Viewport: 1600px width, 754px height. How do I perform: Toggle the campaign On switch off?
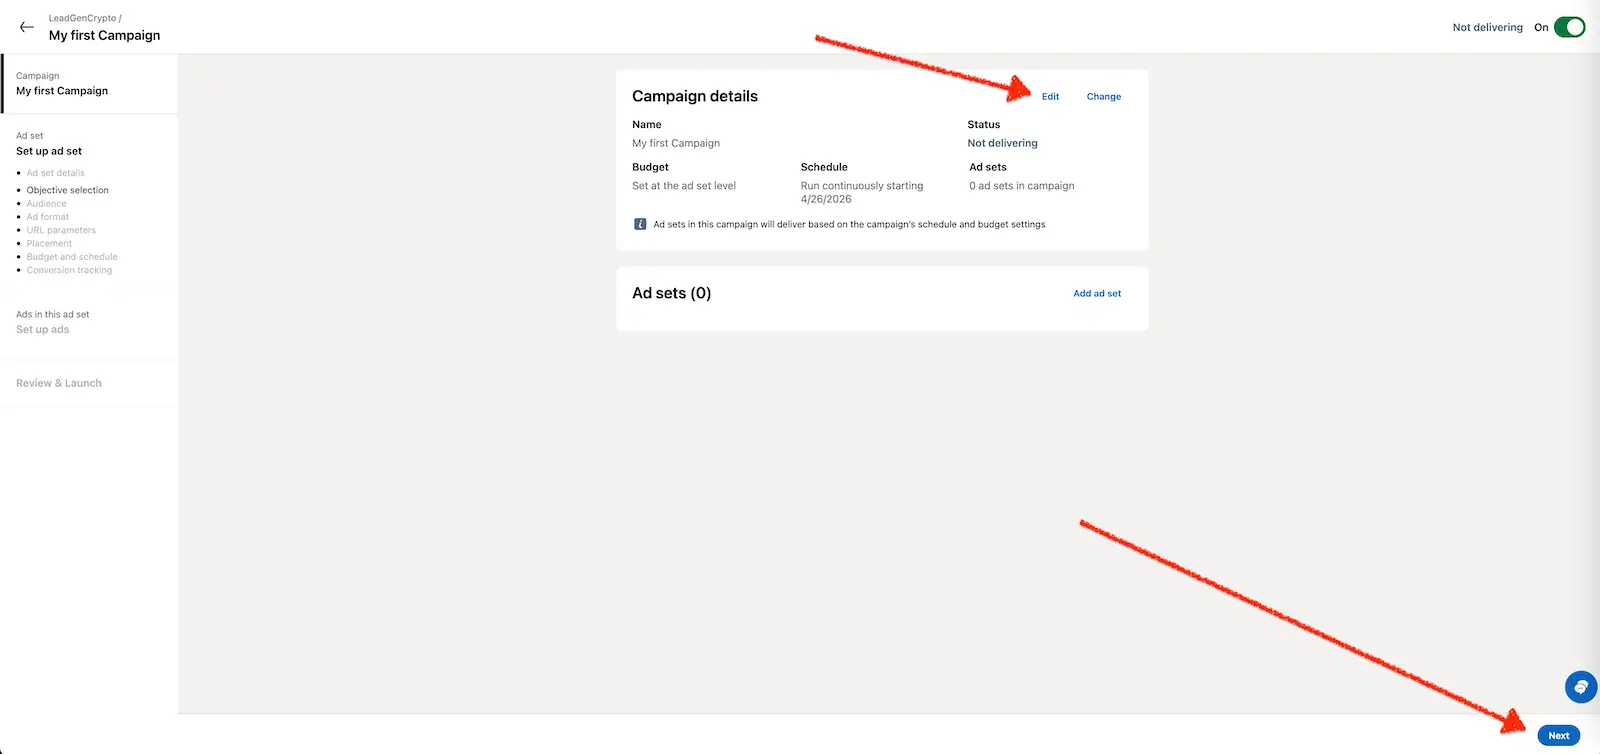[x=1569, y=27]
